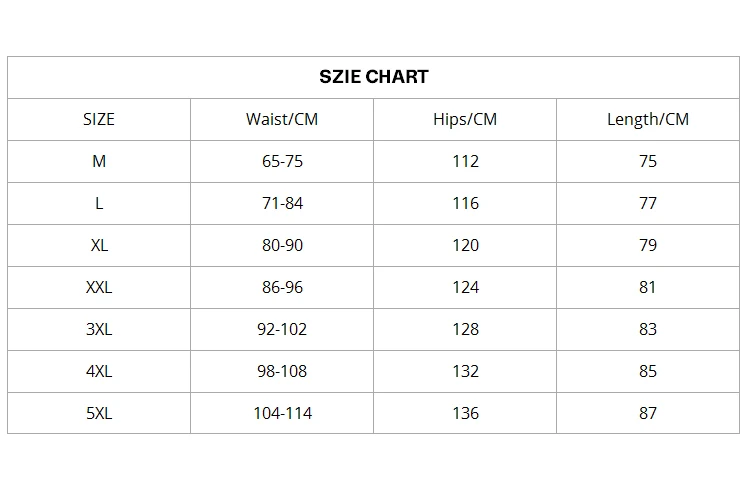
Task: Click the length value 83
Action: 648,329
